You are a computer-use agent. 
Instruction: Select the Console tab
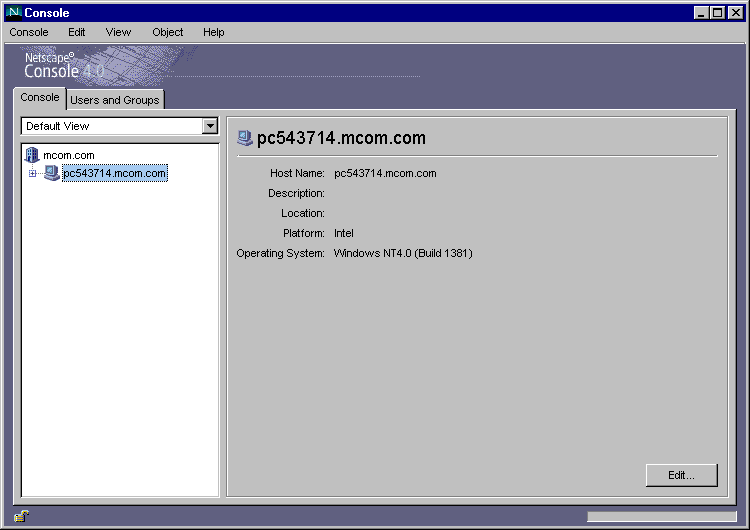(40, 98)
